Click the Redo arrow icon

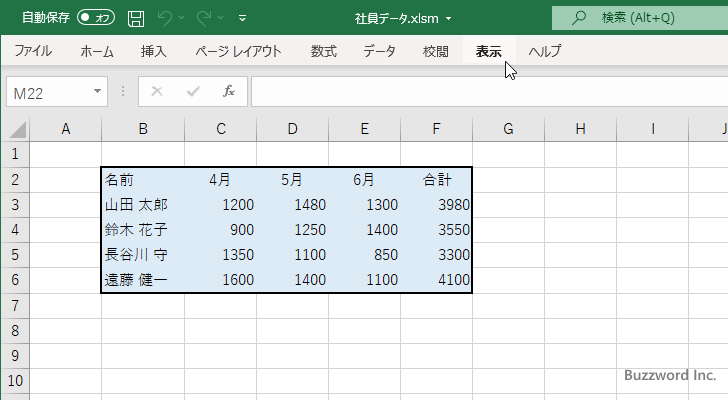point(205,18)
